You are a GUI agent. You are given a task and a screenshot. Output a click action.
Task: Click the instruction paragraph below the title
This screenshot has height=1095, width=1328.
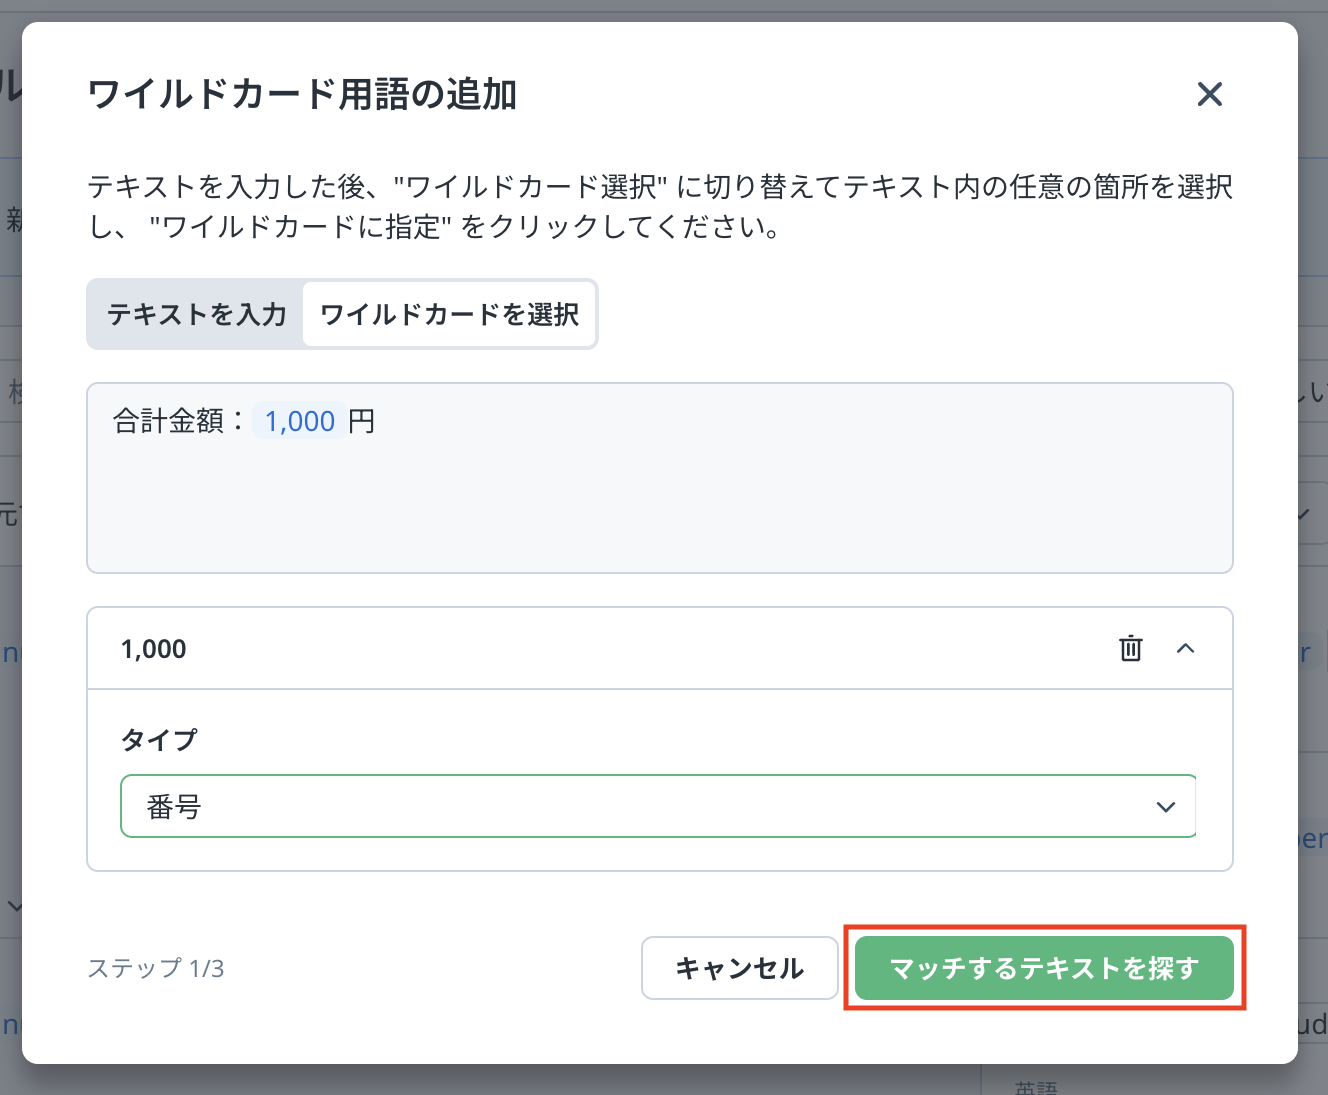point(660,207)
